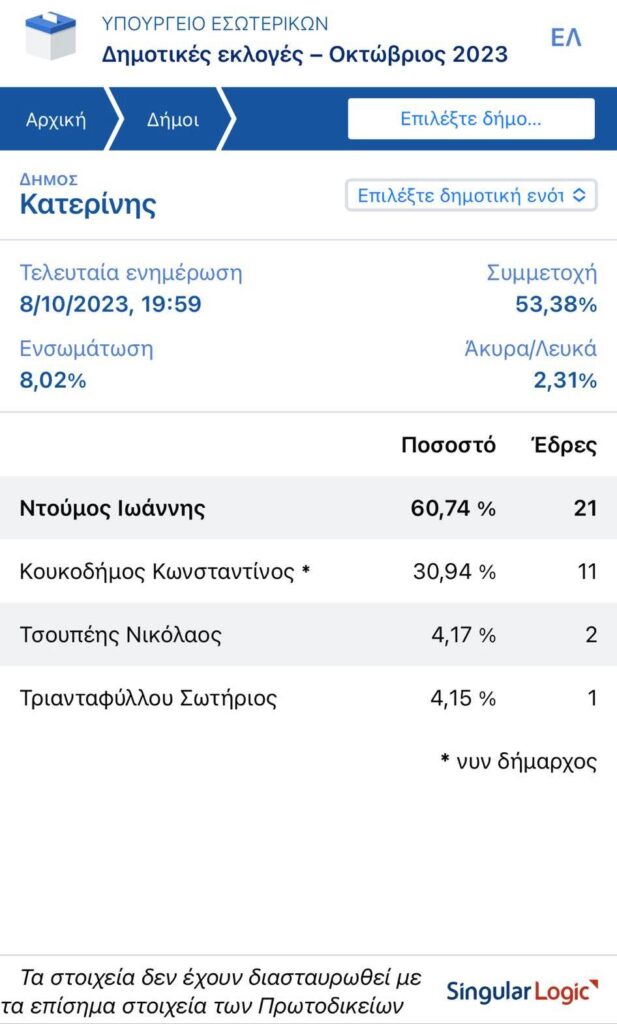The image size is (617, 1024).
Task: Open the Τσουπέης Νικόλαος candidate row
Action: tap(308, 635)
